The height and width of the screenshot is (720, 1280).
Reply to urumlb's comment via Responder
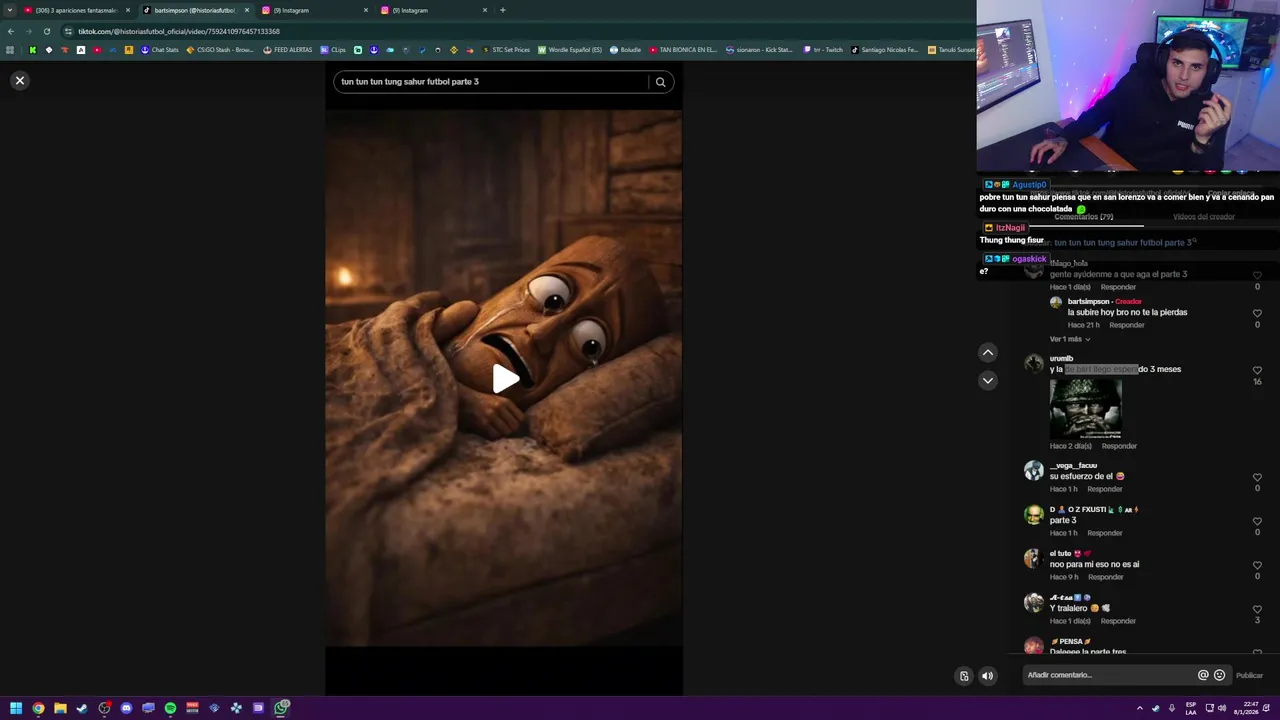coord(1119,446)
